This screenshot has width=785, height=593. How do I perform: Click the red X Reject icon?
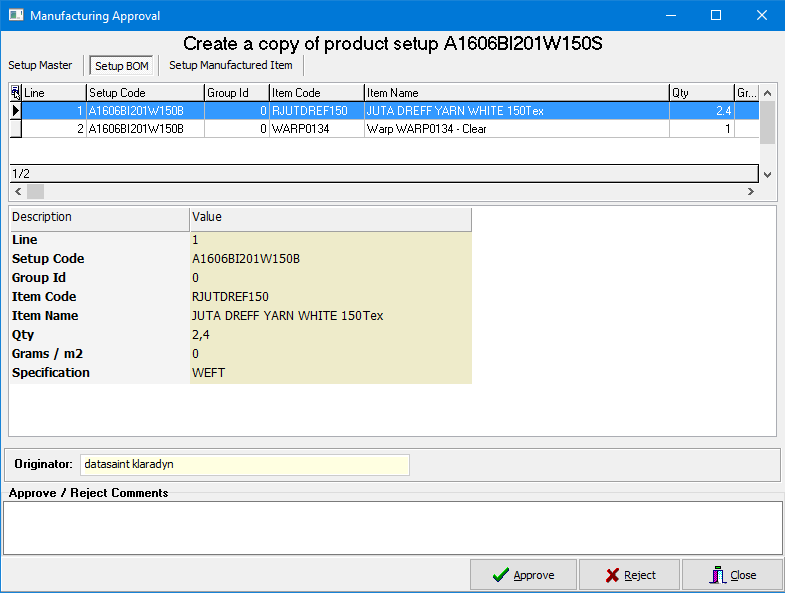612,575
